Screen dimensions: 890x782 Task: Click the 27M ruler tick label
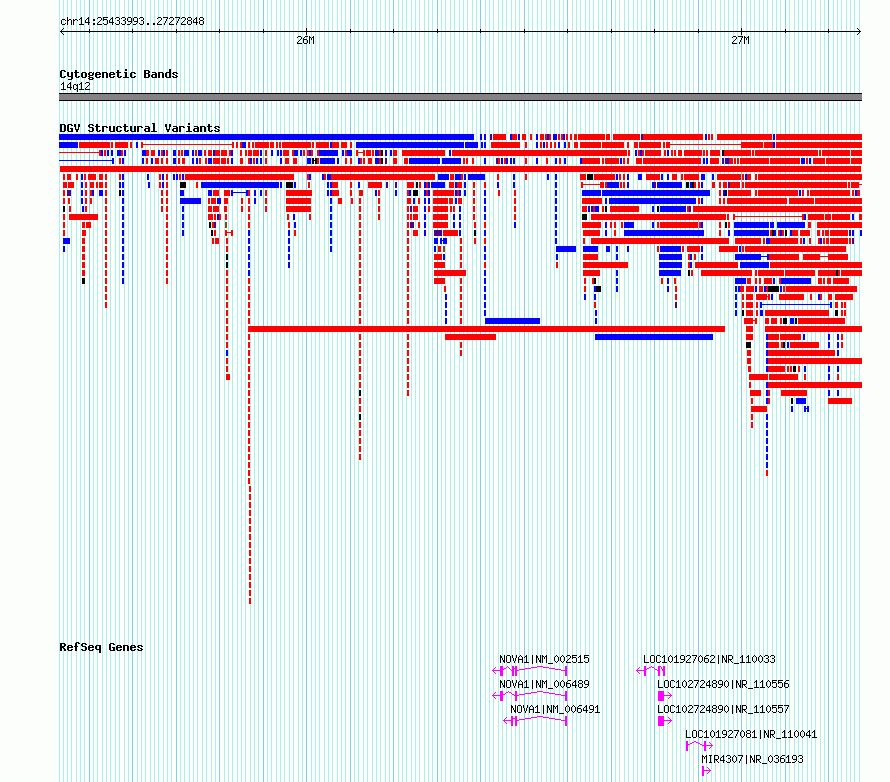coord(740,40)
